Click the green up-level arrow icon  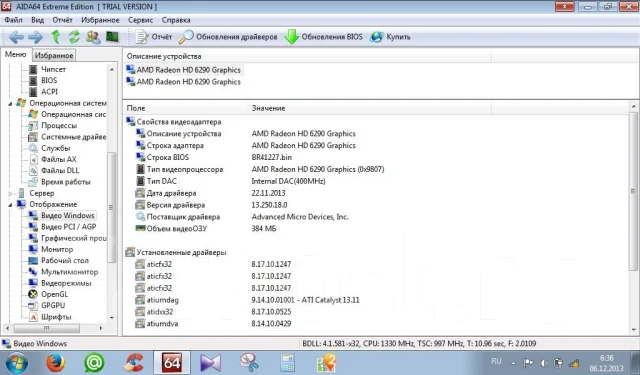coord(56,37)
